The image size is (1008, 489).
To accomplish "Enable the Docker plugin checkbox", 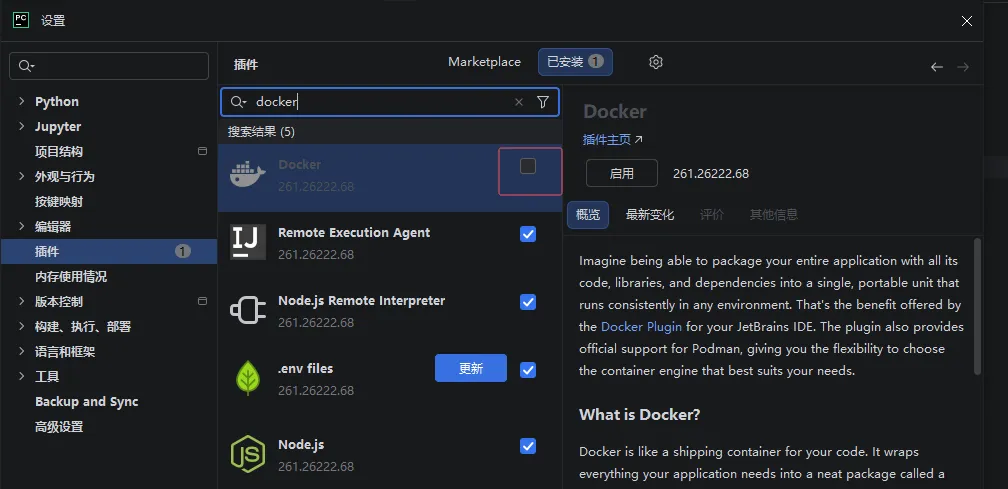I will tap(528, 166).
